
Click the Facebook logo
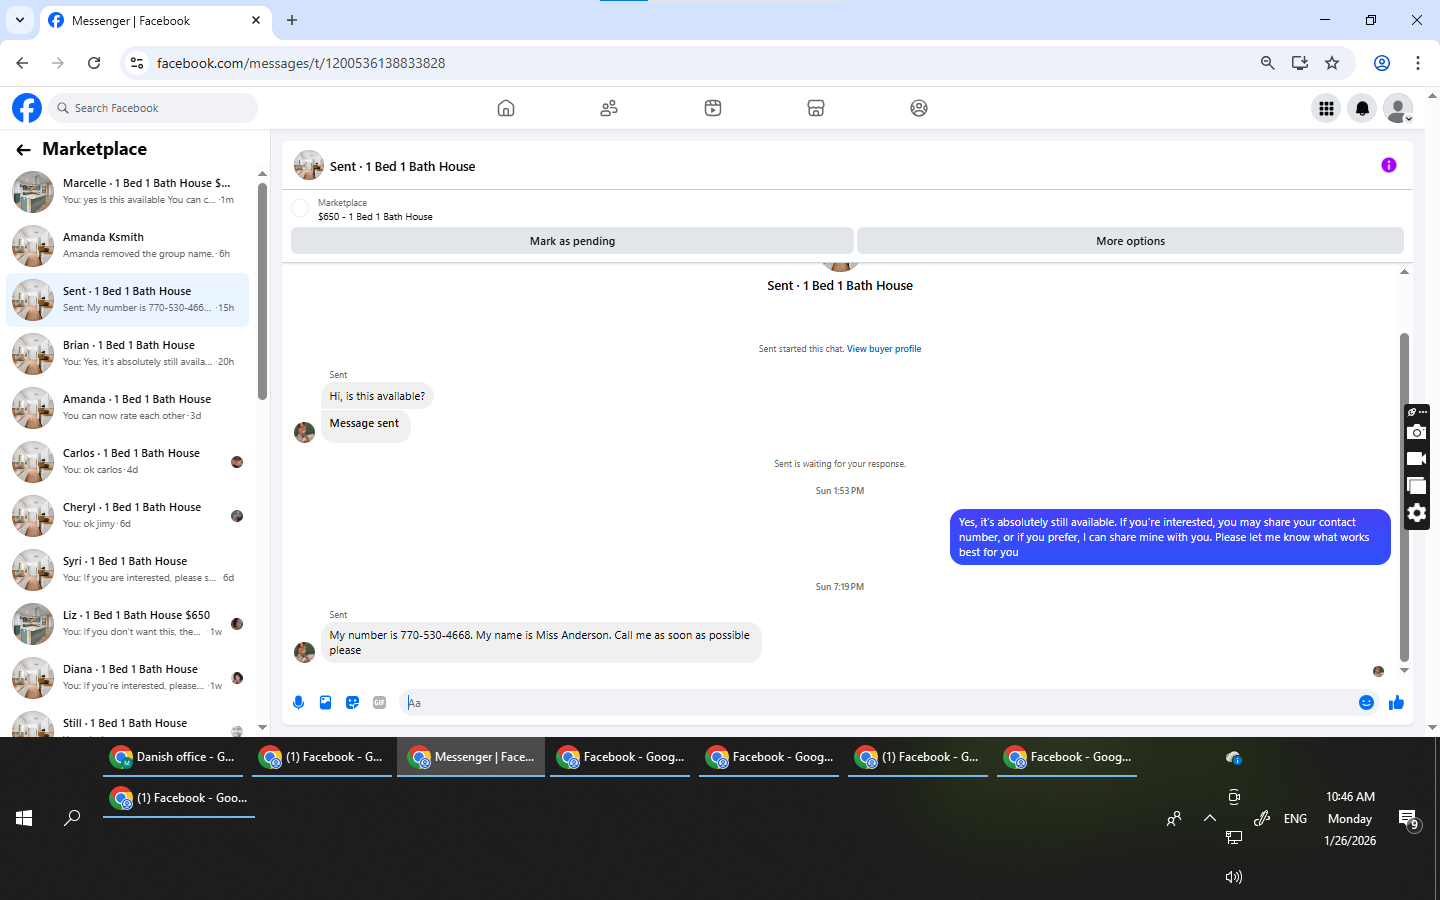pos(27,108)
